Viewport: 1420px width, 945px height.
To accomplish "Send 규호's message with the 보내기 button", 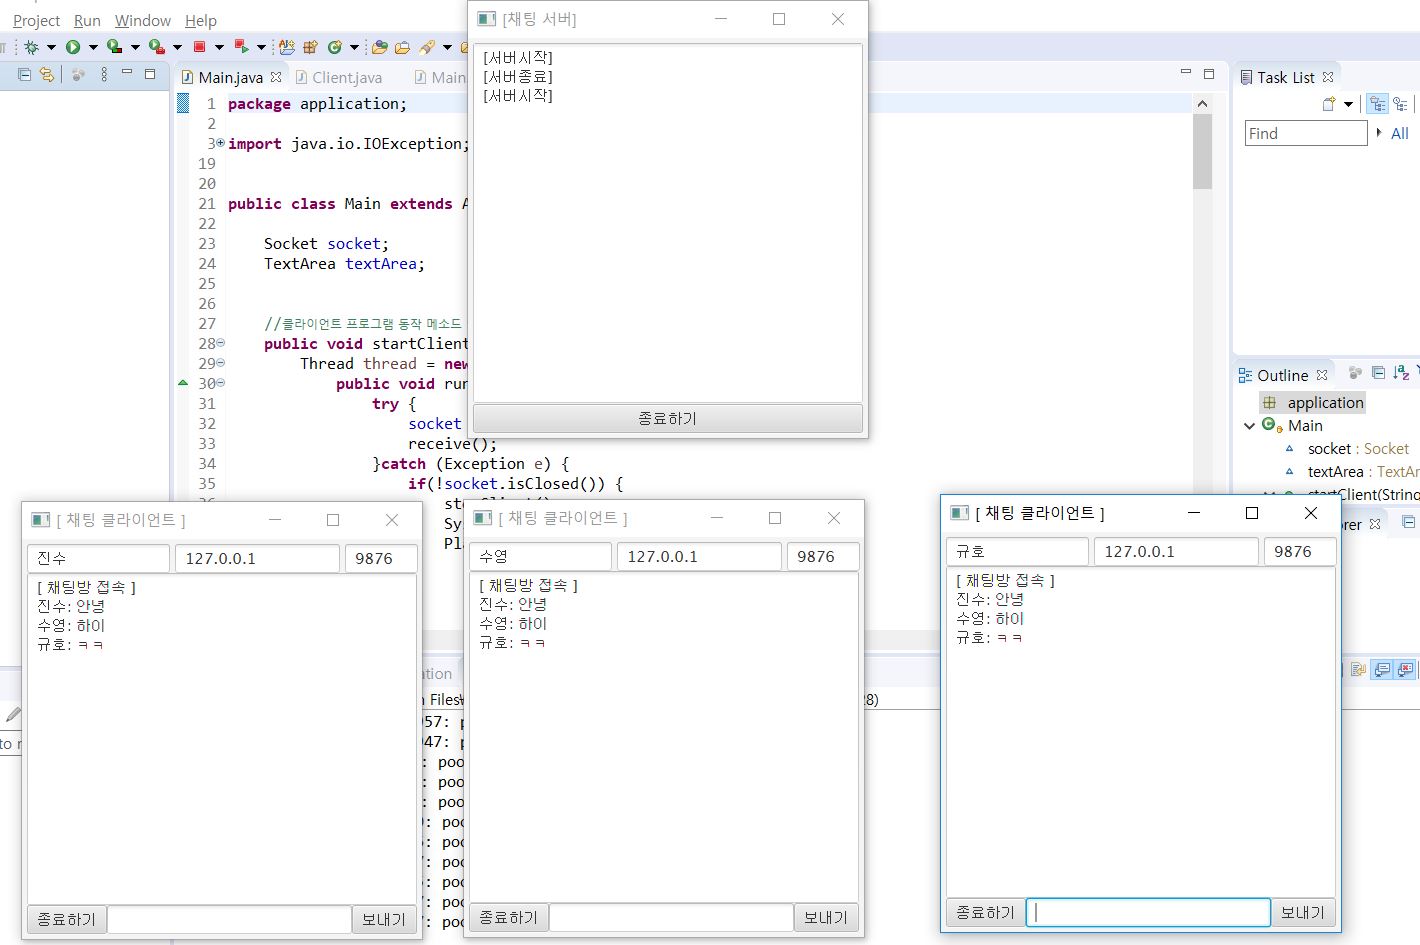I will [x=1303, y=912].
